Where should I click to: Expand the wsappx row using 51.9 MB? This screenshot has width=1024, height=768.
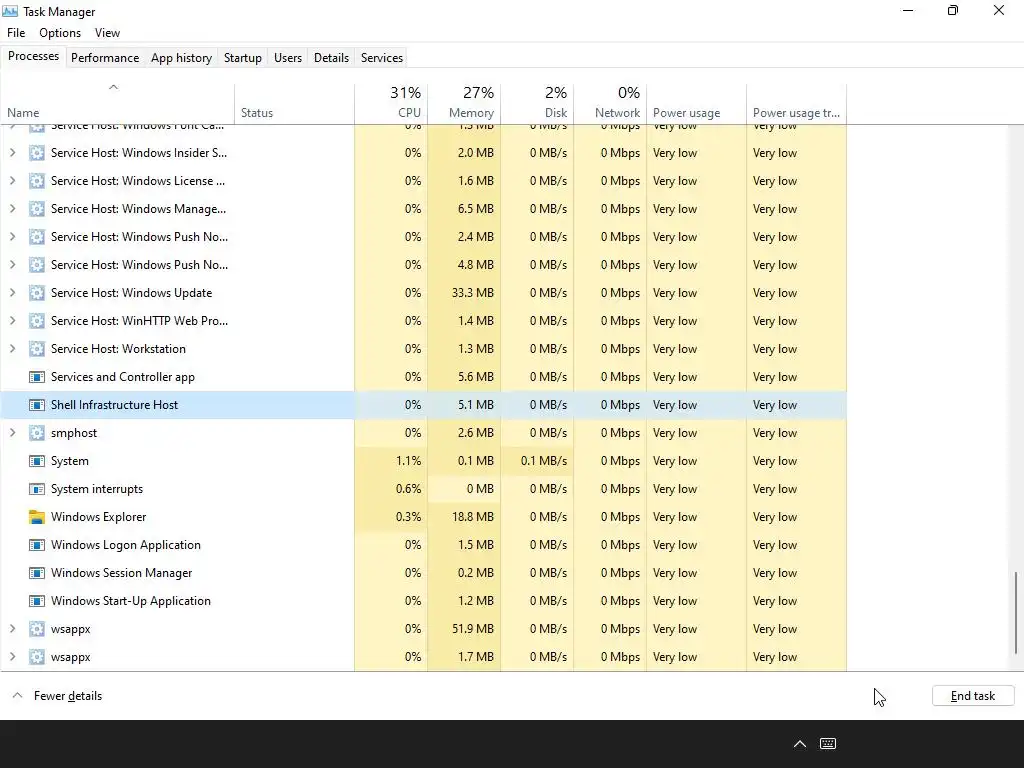click(x=12, y=629)
